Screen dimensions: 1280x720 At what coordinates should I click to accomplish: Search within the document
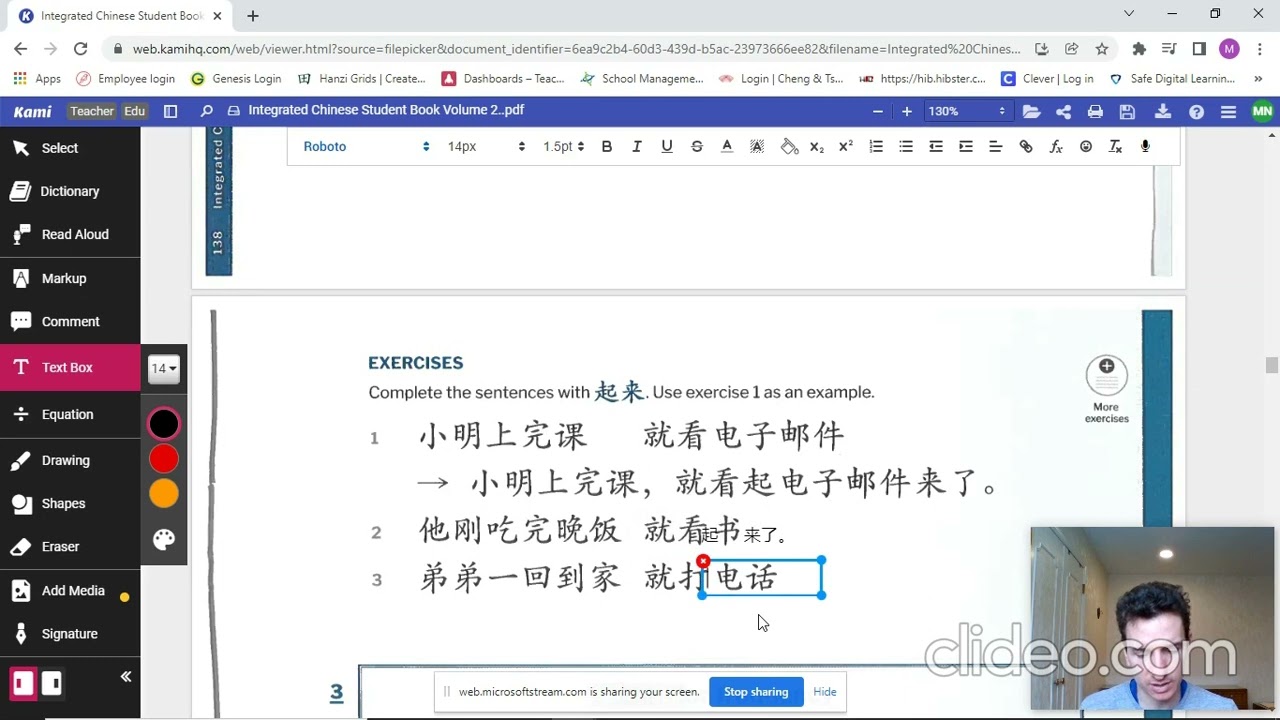[x=206, y=111]
